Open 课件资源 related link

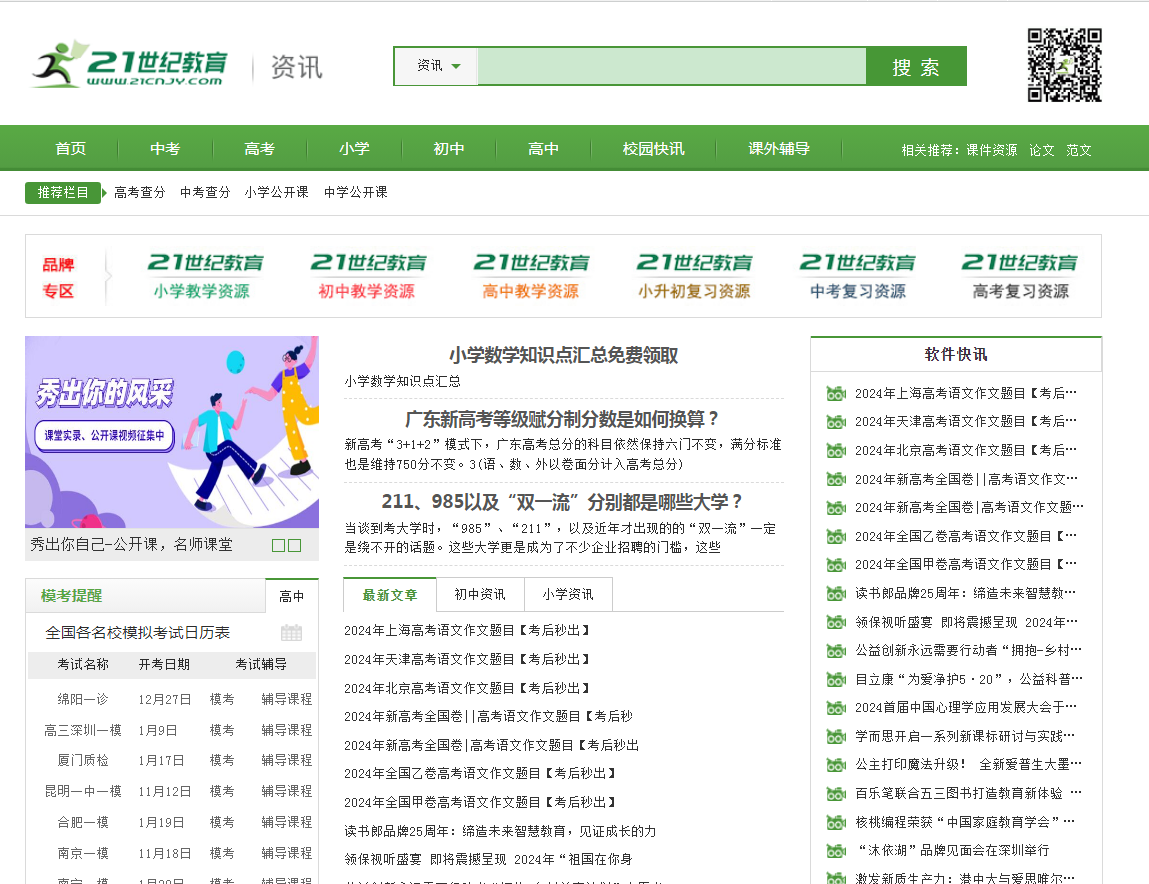pyautogui.click(x=991, y=150)
